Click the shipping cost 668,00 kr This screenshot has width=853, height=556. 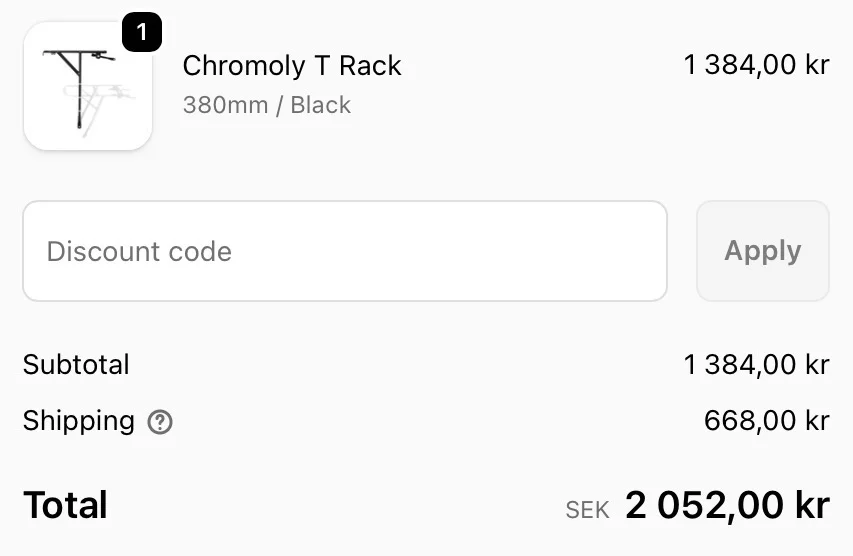[x=767, y=421]
